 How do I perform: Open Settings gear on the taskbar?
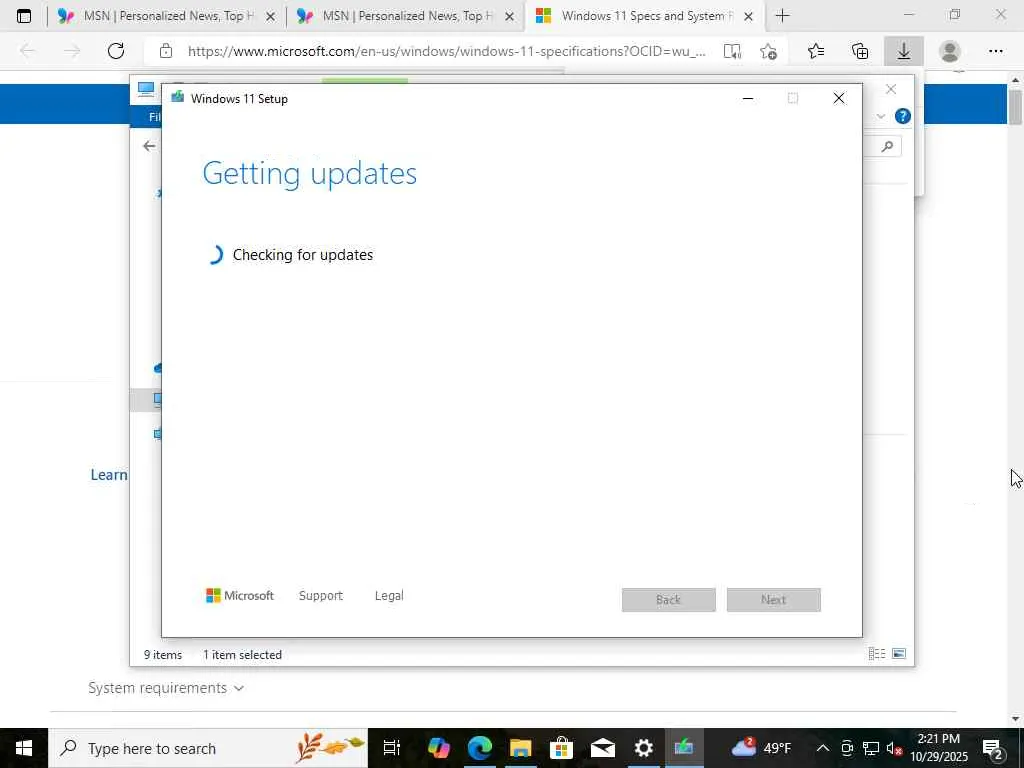(x=643, y=748)
